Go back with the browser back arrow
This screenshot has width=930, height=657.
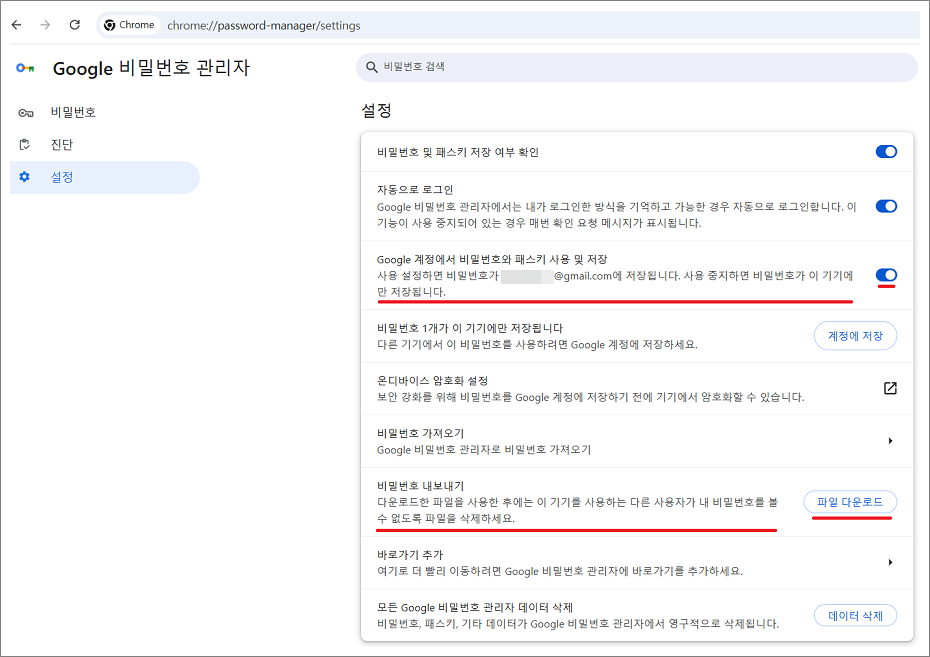(17, 25)
